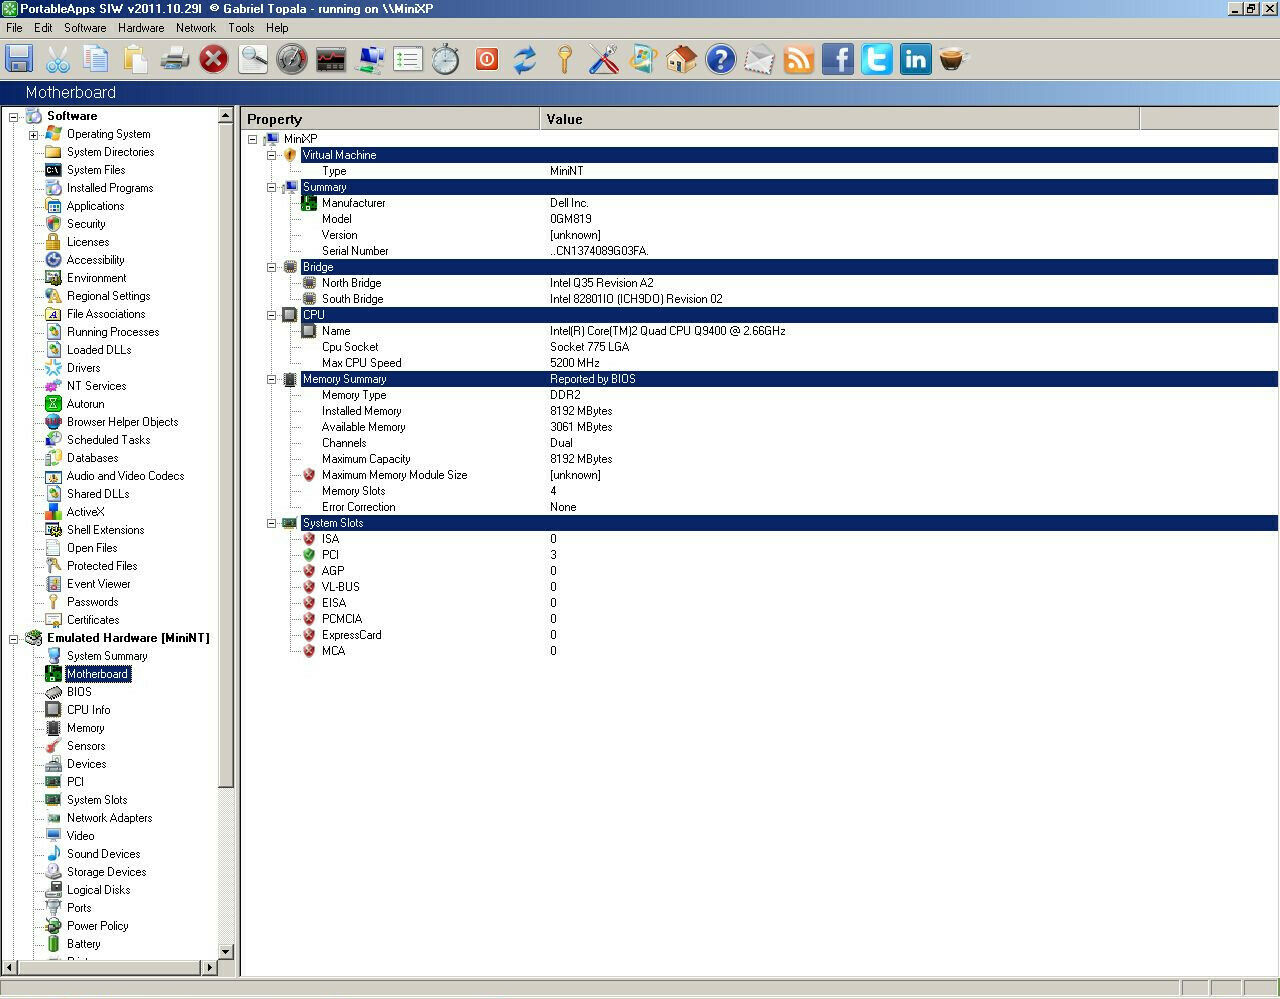Viewport: 1280px width, 999px height.
Task: Click the Value column header
Action: pyautogui.click(x=840, y=119)
